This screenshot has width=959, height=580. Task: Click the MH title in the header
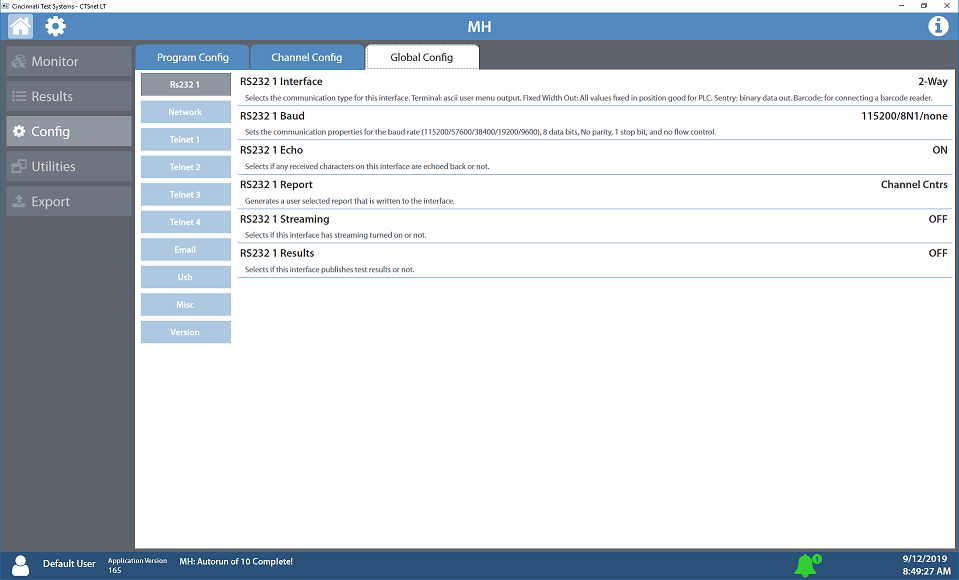[x=479, y=27]
